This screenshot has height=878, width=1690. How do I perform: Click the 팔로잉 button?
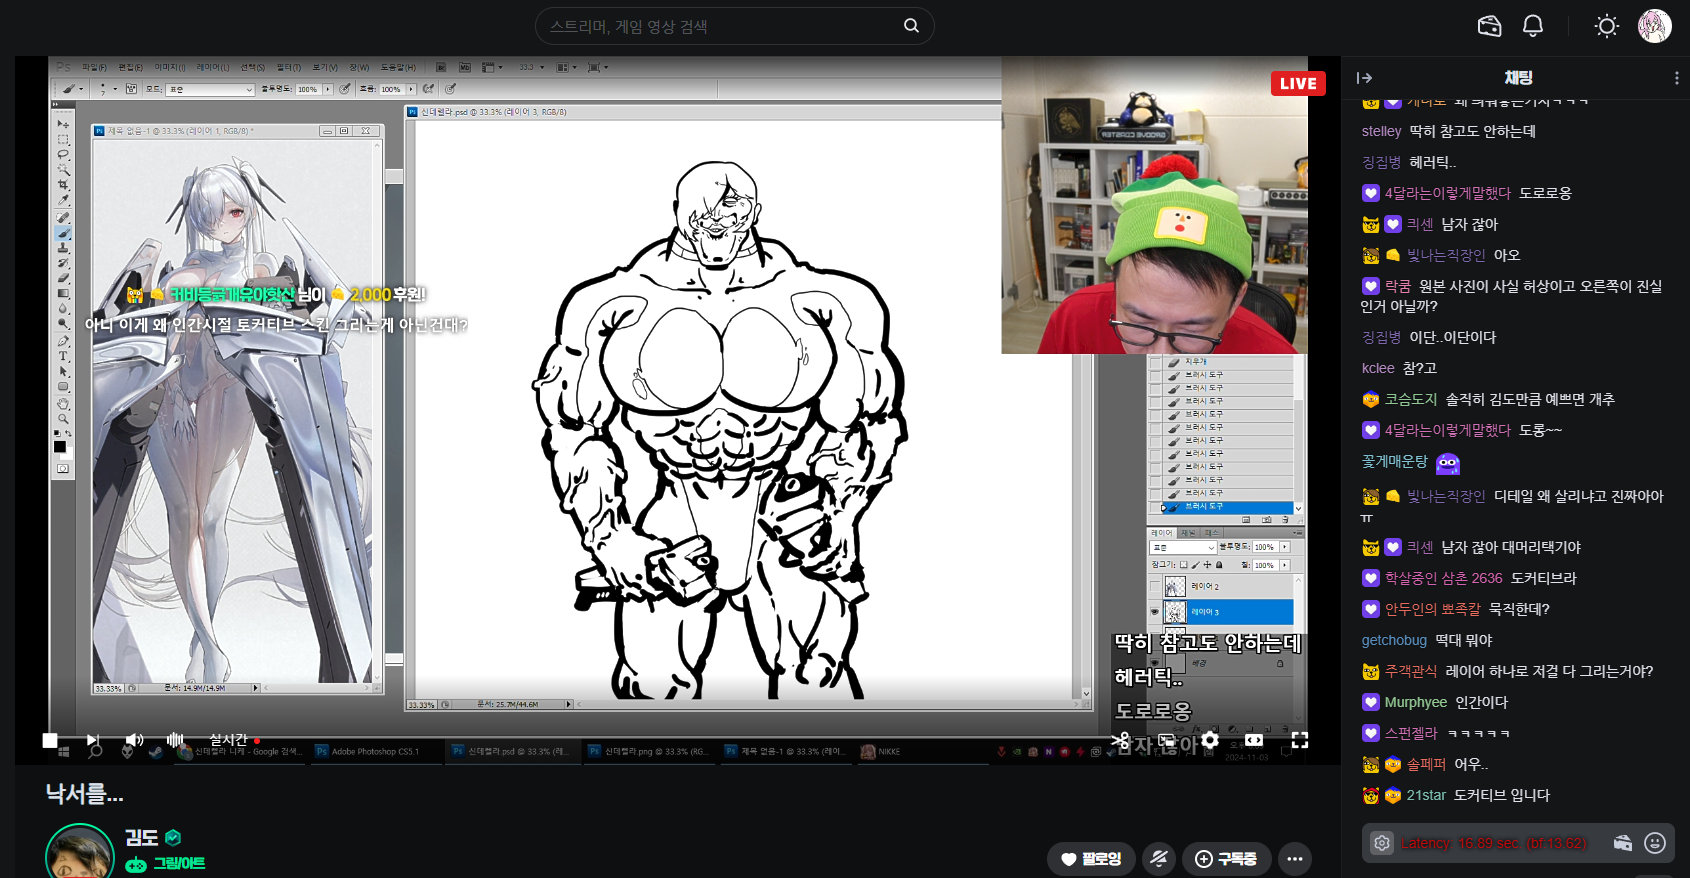(1091, 858)
